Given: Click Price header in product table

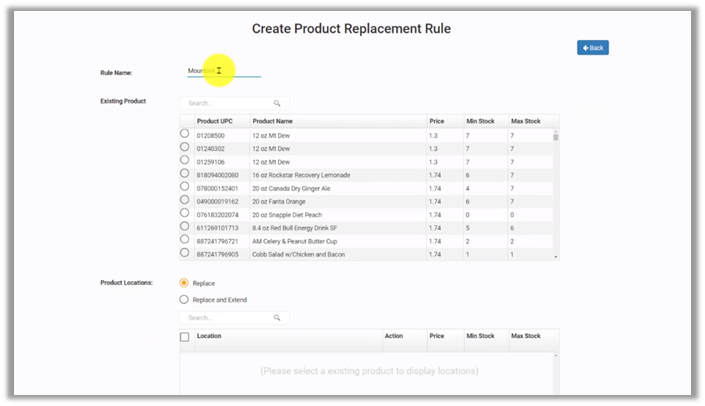Looking at the screenshot, I should point(436,121).
